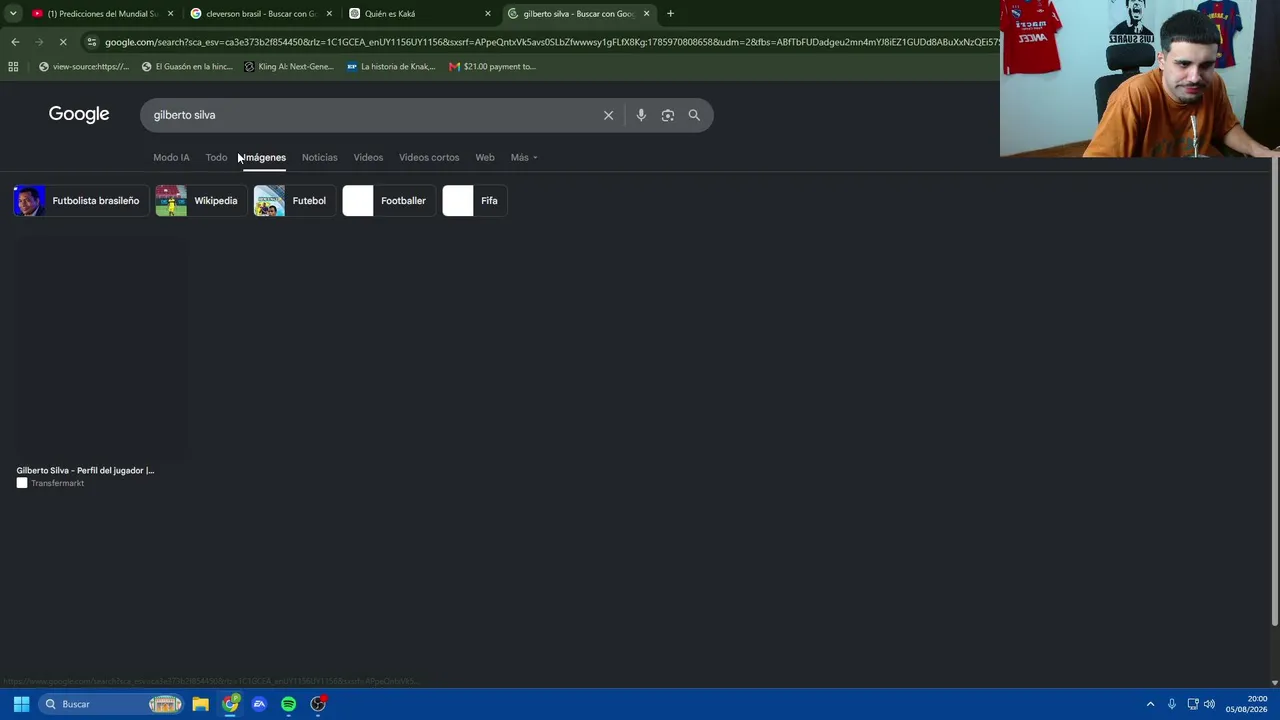The width and height of the screenshot is (1280, 720).
Task: Open the $21.00 payment to... Gmail bookmark
Action: coord(492,67)
